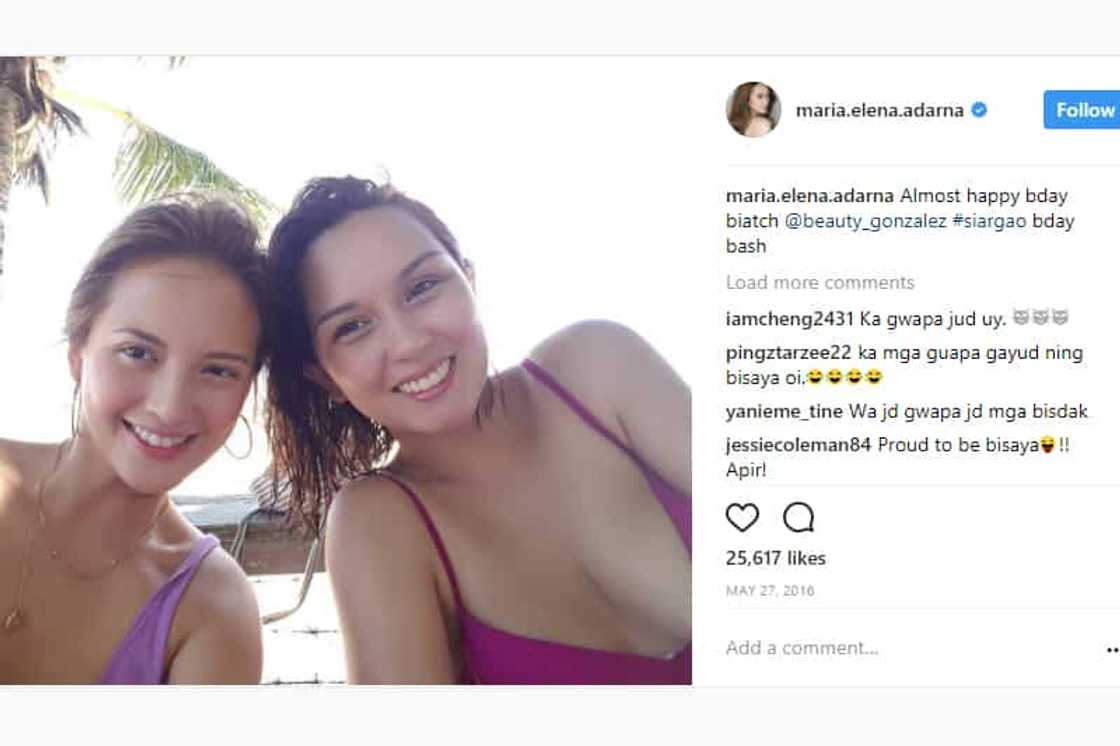Click the blue verified badge
The width and height of the screenshot is (1120, 746).
click(979, 110)
